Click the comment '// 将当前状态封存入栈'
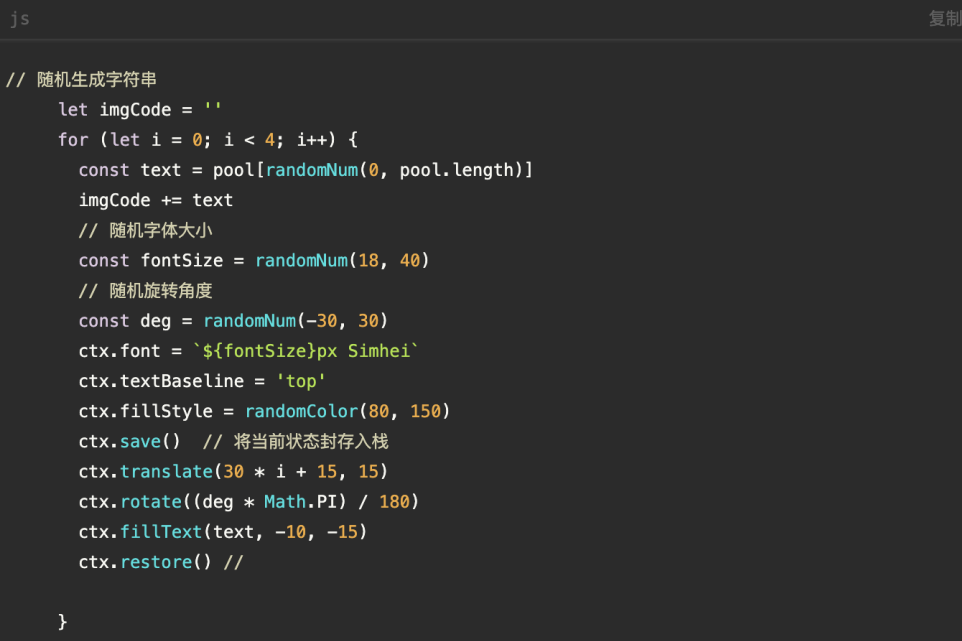The width and height of the screenshot is (962, 641). (296, 442)
